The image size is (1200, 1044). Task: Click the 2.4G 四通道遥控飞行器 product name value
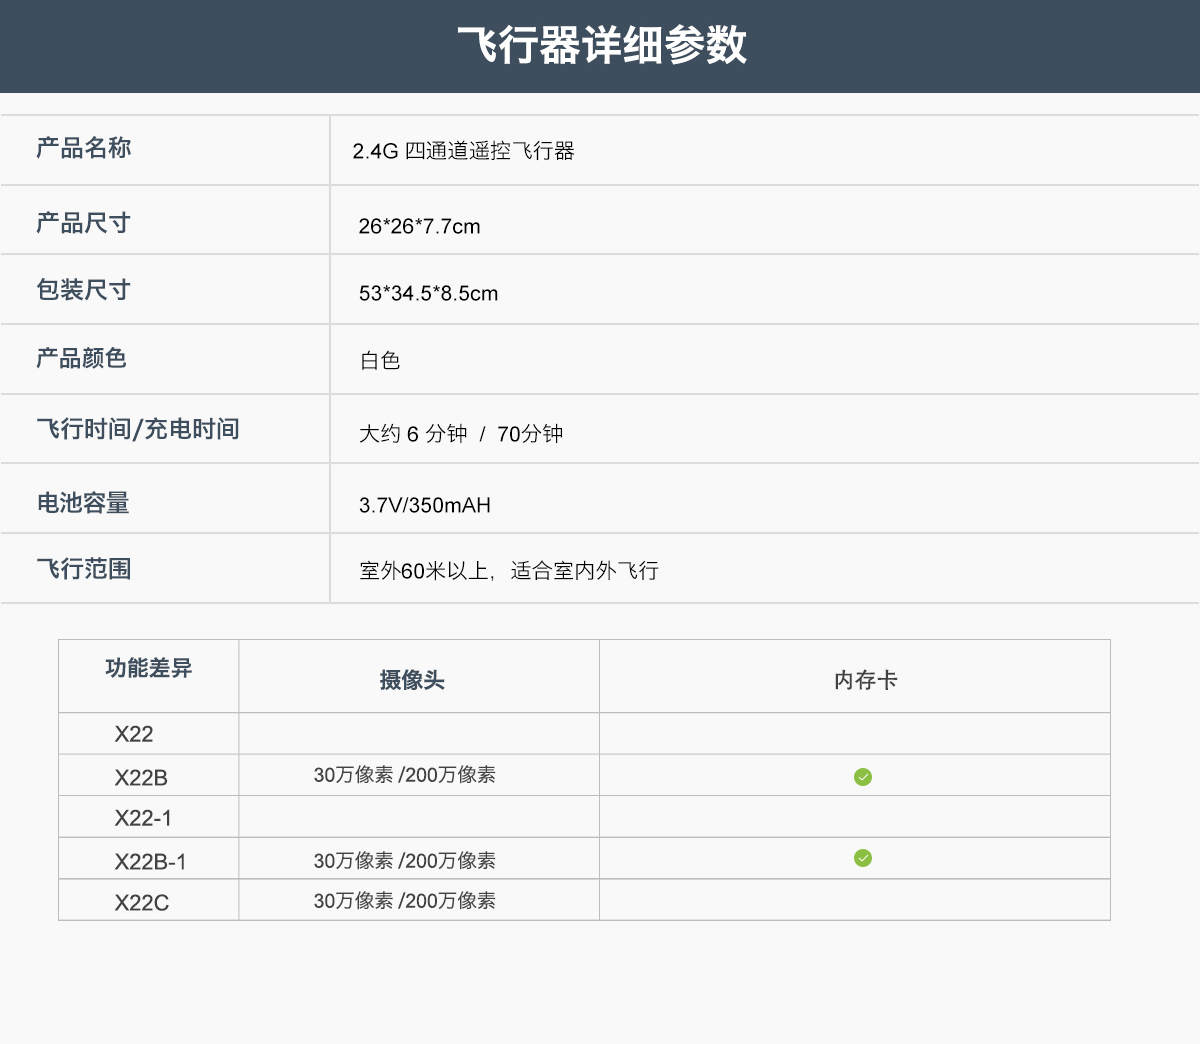tap(463, 151)
